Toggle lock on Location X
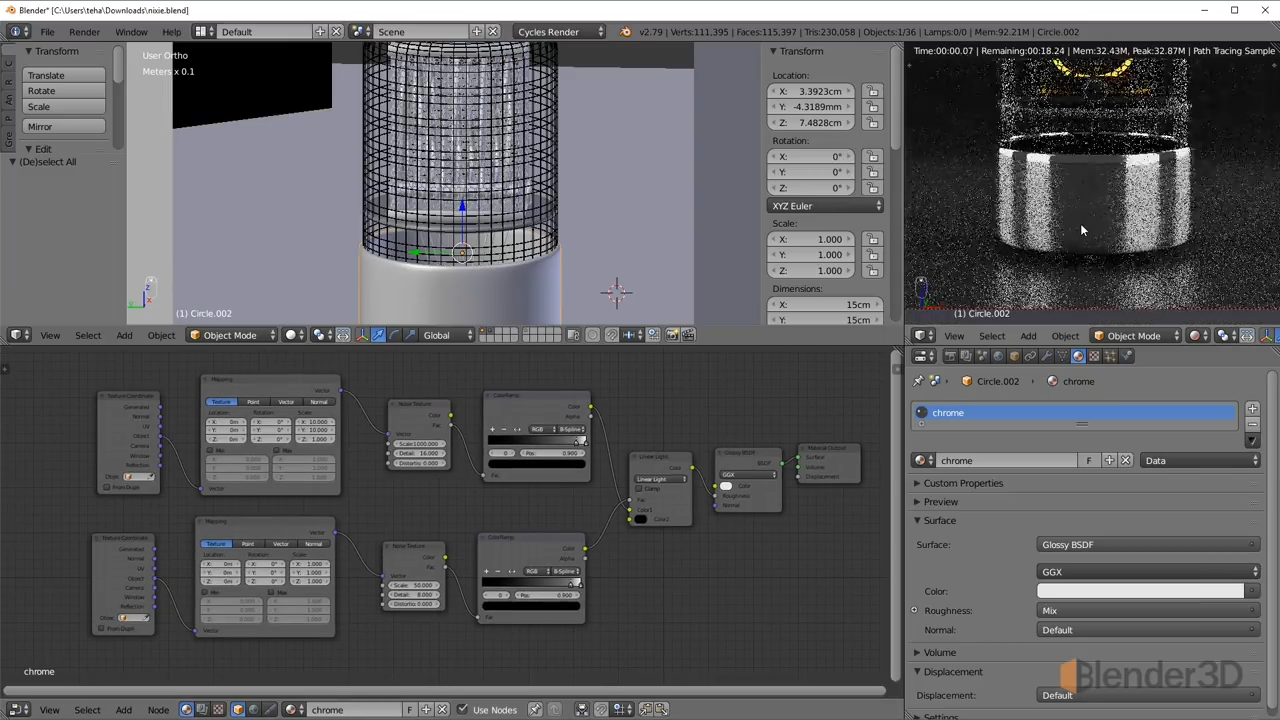The height and width of the screenshot is (720, 1280). click(873, 92)
